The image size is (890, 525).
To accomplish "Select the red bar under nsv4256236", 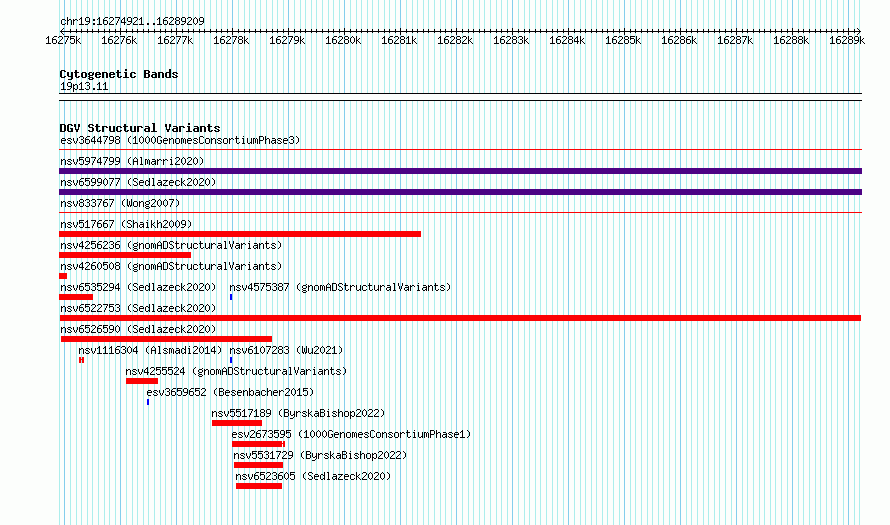I will point(125,255).
